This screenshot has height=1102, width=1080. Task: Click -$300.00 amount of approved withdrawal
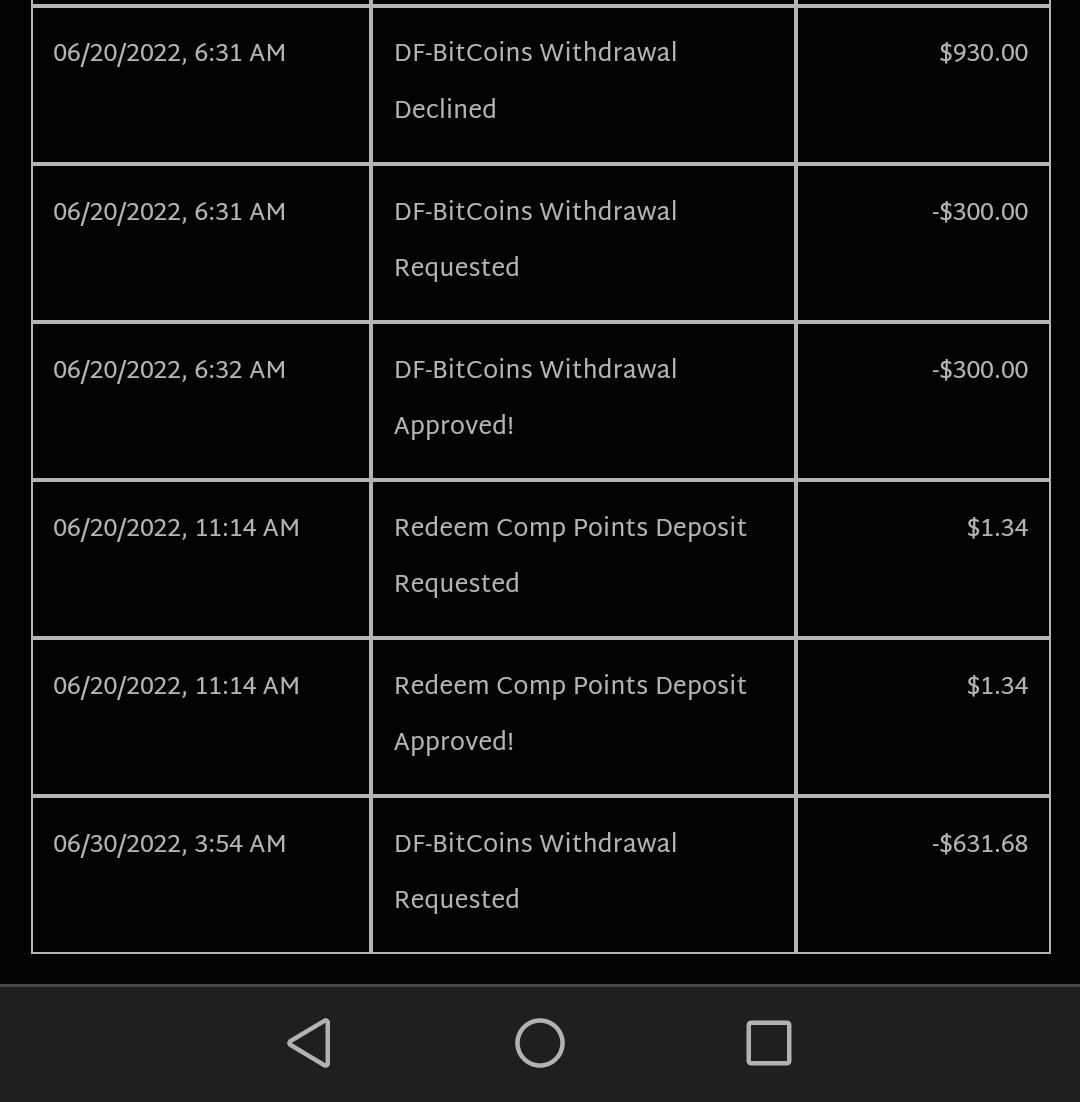(979, 371)
